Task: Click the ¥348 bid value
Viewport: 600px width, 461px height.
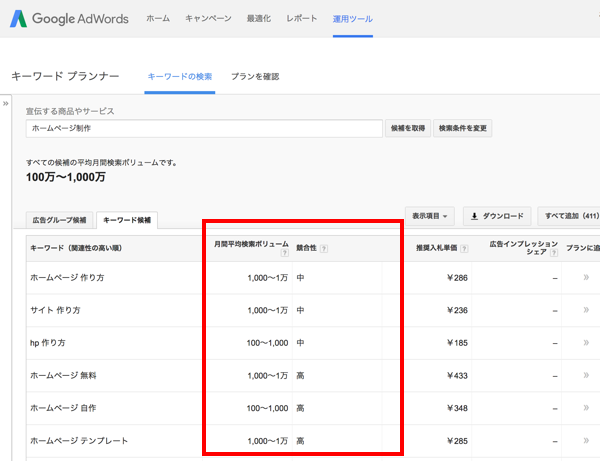Action: [x=457, y=408]
